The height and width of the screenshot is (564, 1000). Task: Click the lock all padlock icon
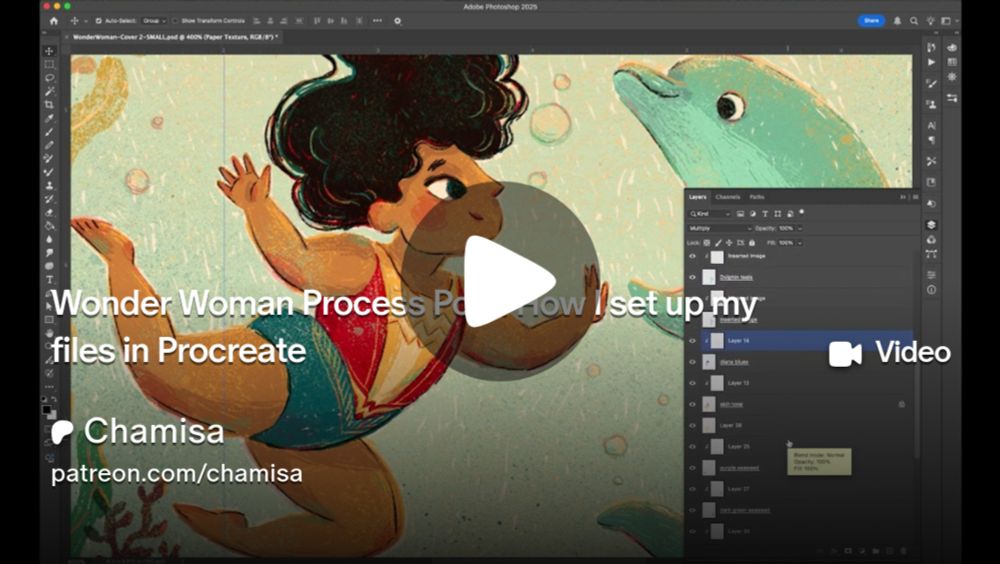point(752,243)
